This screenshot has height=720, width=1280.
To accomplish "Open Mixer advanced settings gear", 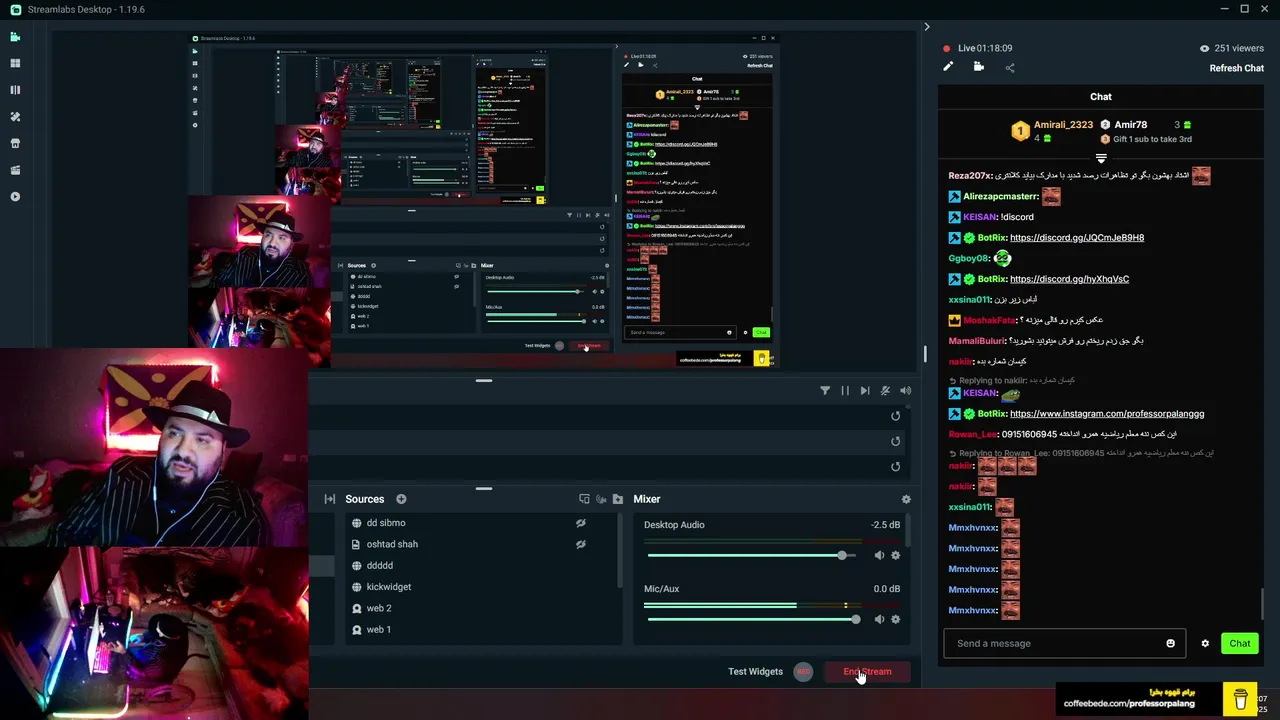I will 906,499.
